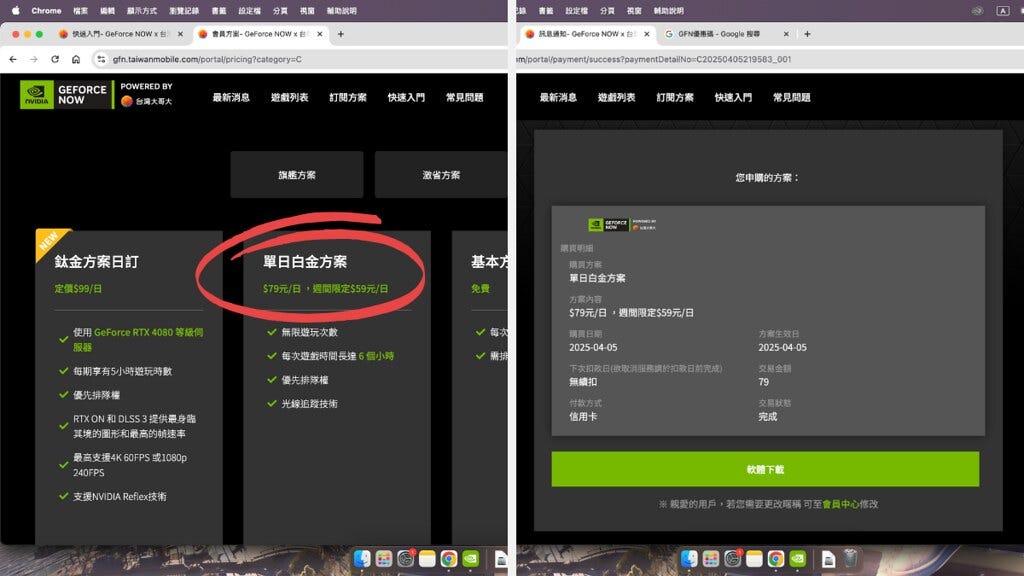The height and width of the screenshot is (576, 1024).
Task: Open site info icon in address bar
Action: coord(103,59)
